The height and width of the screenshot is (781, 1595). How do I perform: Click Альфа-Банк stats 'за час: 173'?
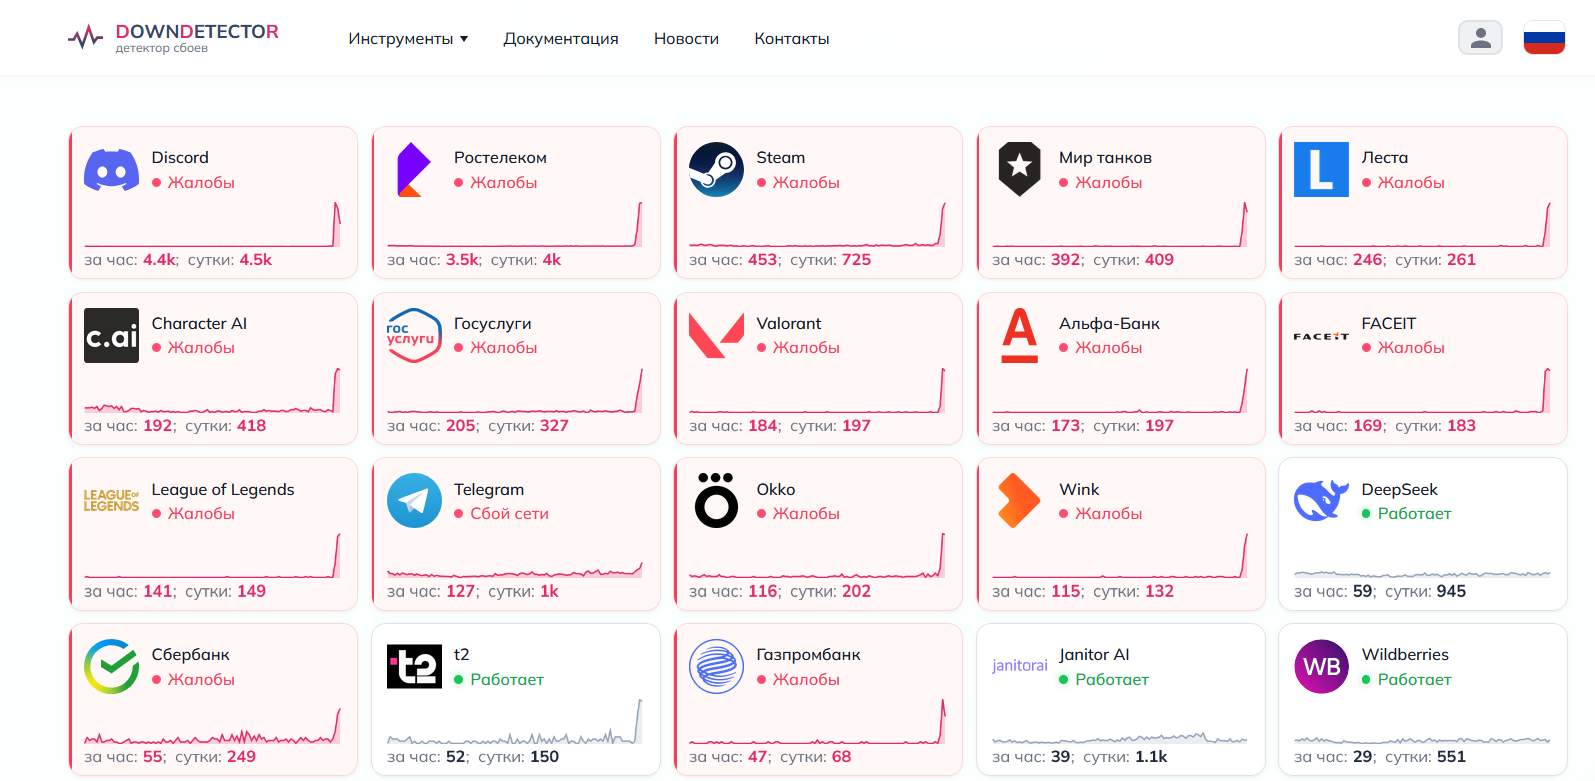click(x=1038, y=426)
